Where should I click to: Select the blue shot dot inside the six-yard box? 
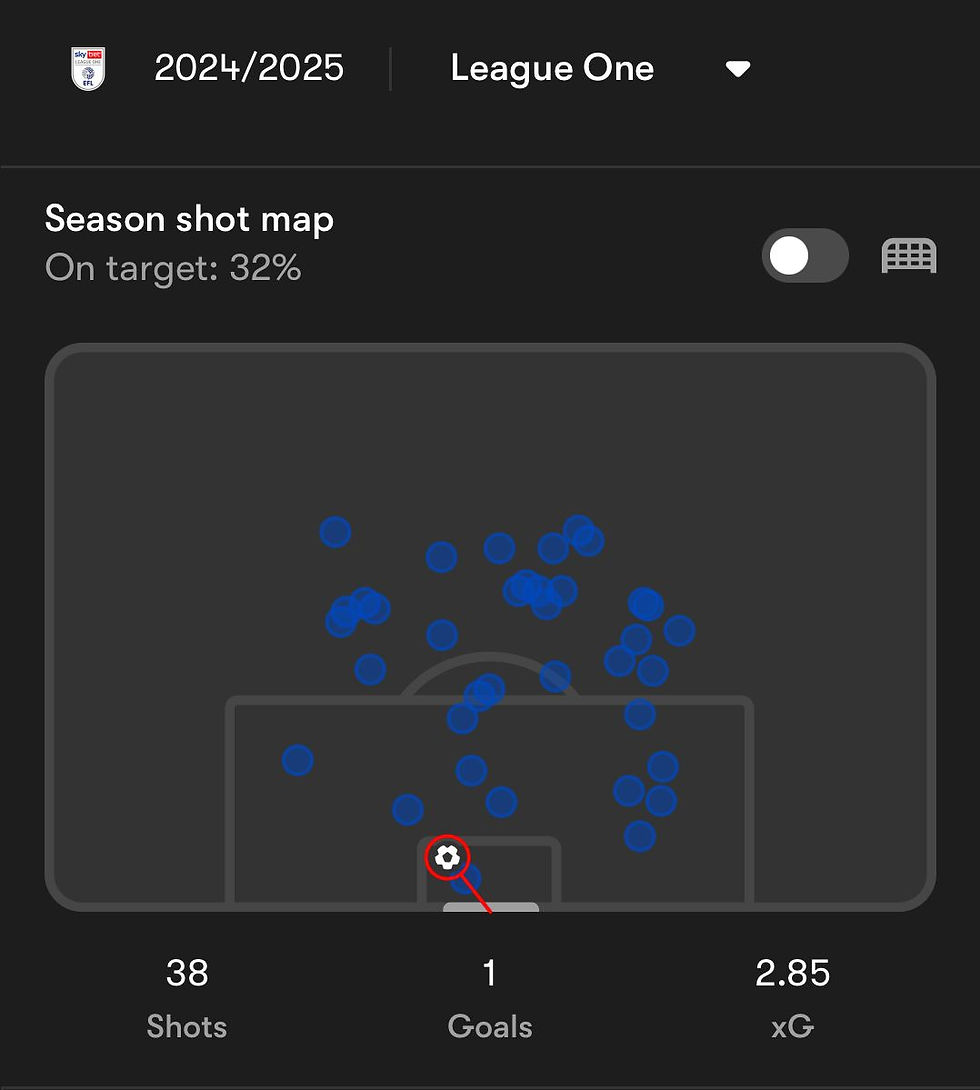[x=466, y=880]
